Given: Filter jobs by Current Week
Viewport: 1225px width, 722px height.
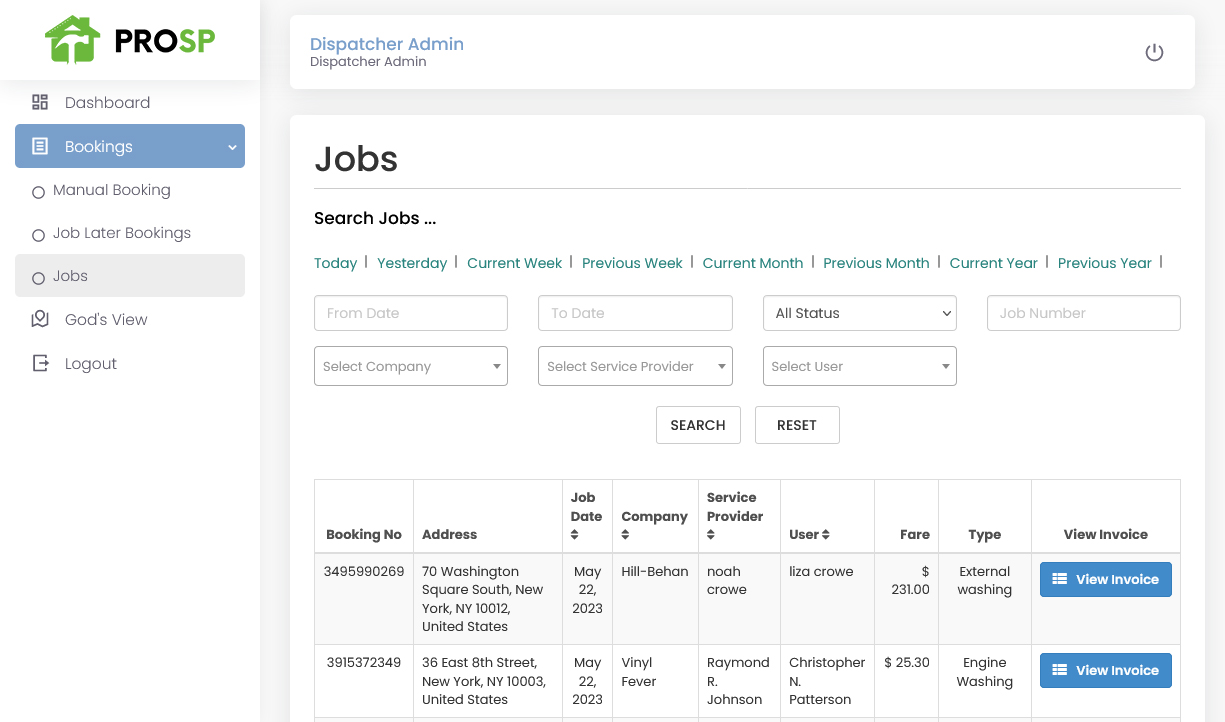Looking at the screenshot, I should coord(515,263).
